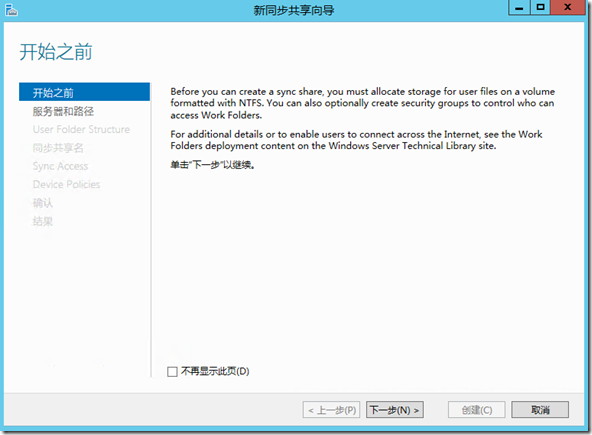Select the Device Policies step
The image size is (592, 435).
coord(66,184)
